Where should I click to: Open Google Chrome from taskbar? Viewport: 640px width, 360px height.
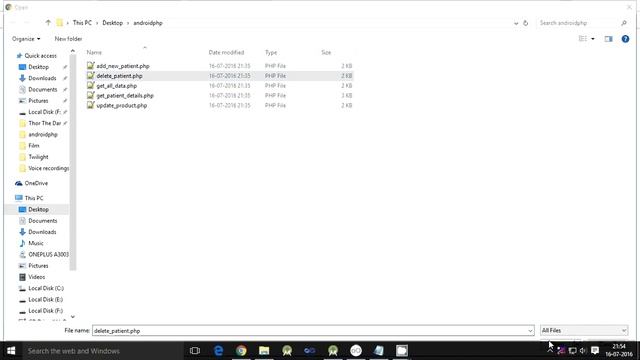click(x=241, y=351)
